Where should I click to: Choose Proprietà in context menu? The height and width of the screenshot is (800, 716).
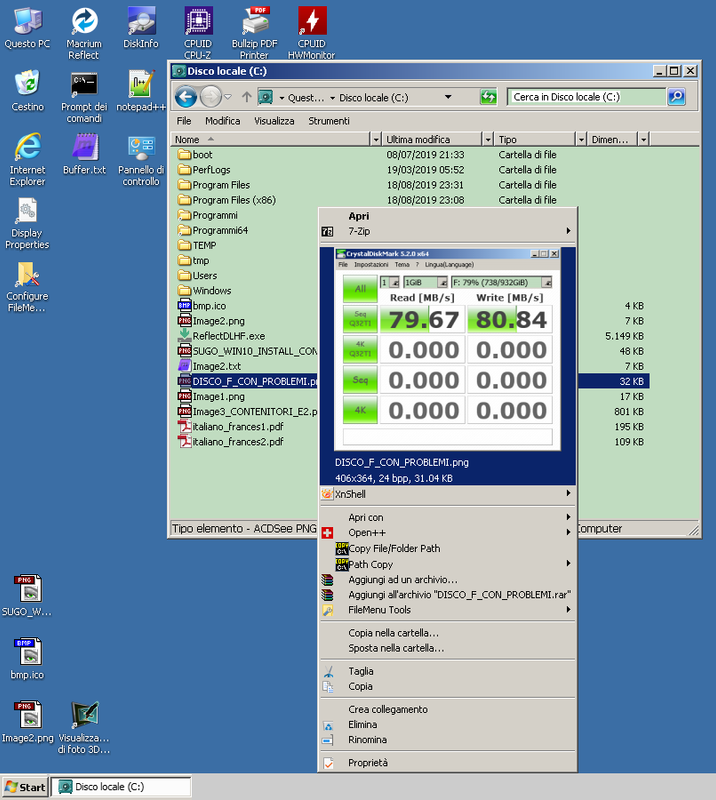point(448,763)
